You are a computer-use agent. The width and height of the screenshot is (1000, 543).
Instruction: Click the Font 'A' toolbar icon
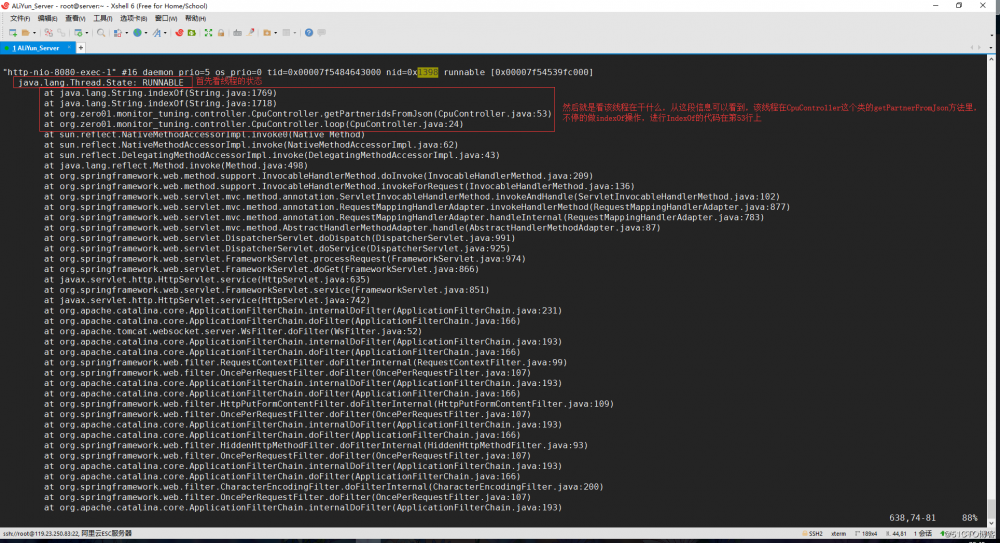(x=156, y=33)
